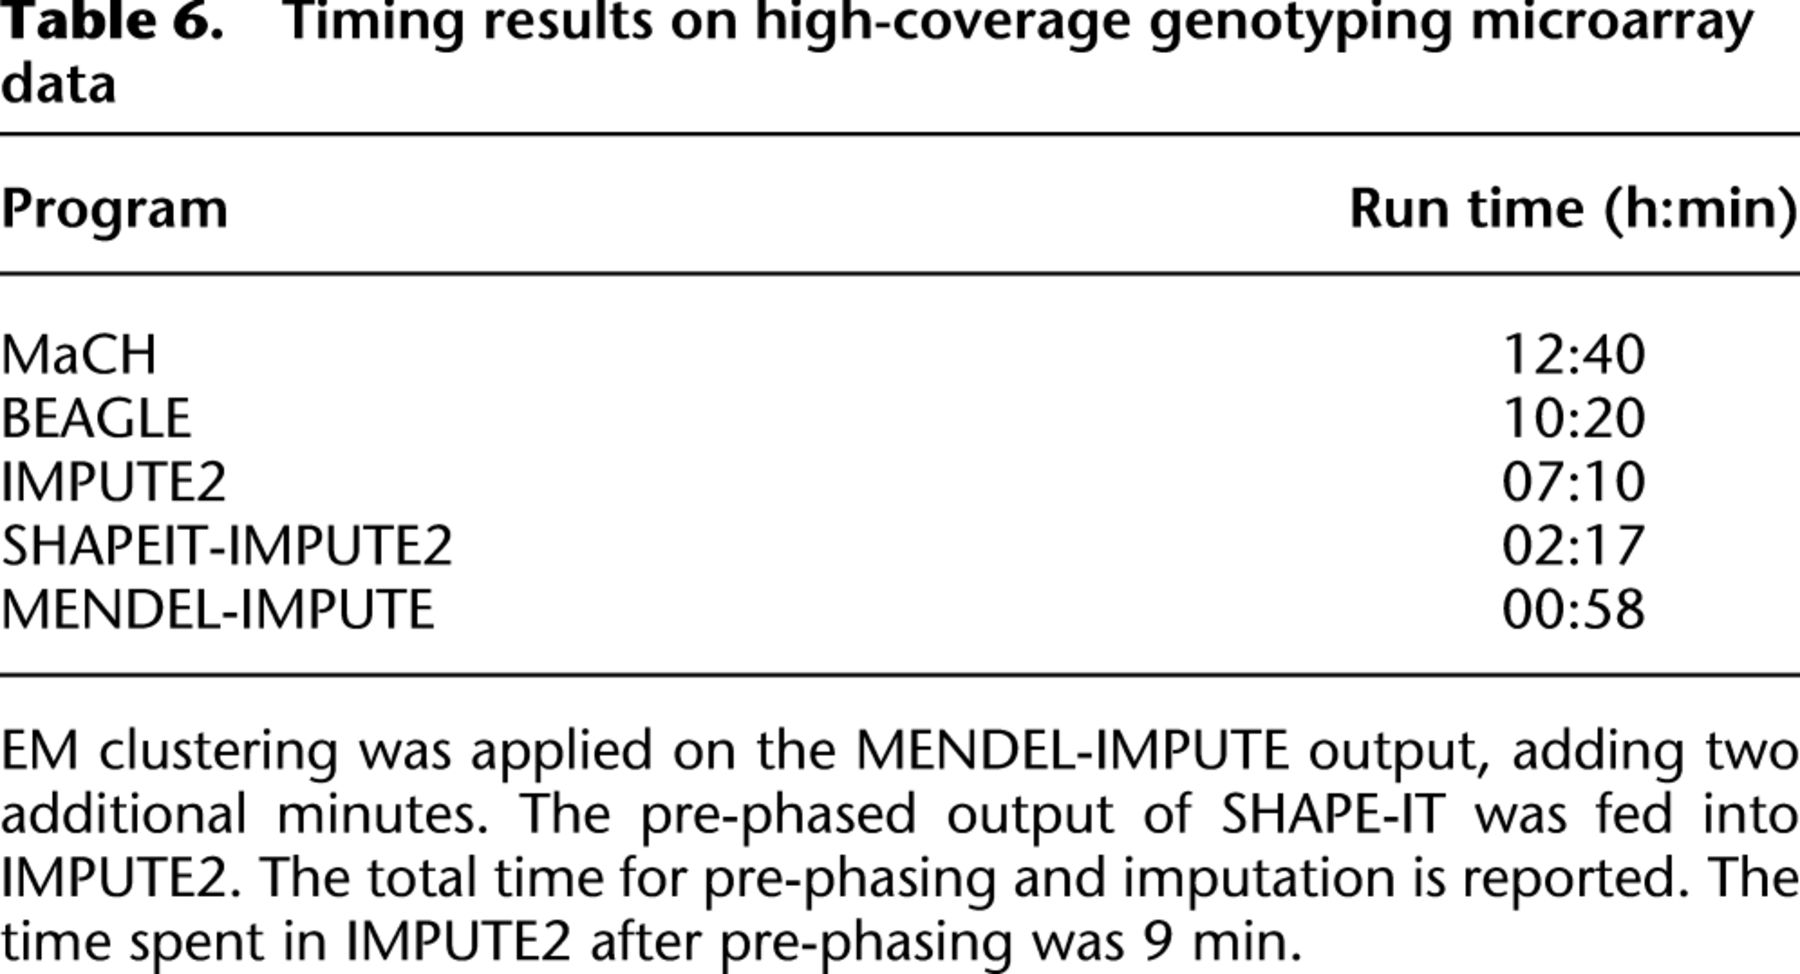Viewport: 1800px width, 974px height.
Task: Click the word 'data' in title
Action: click(58, 83)
